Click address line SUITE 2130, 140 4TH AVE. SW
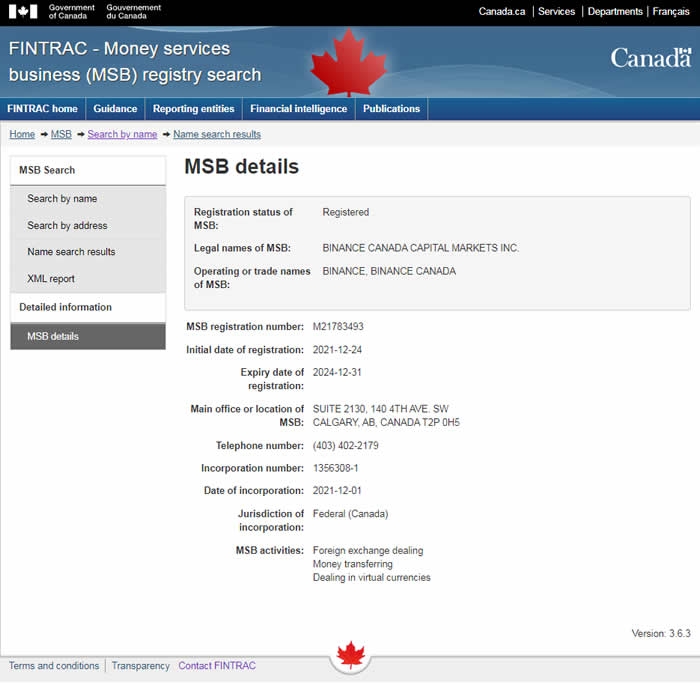Viewport: 700px width, 683px height. (x=380, y=409)
